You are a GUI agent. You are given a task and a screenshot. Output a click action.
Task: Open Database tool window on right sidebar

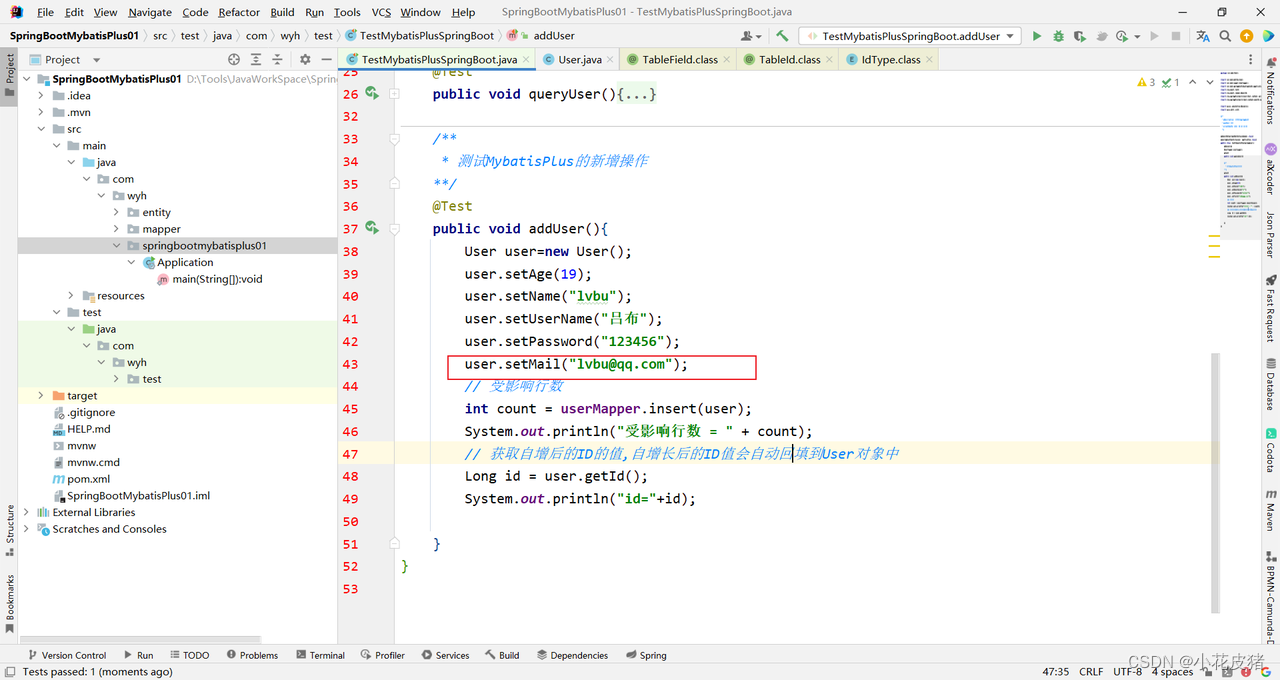coord(1271,382)
